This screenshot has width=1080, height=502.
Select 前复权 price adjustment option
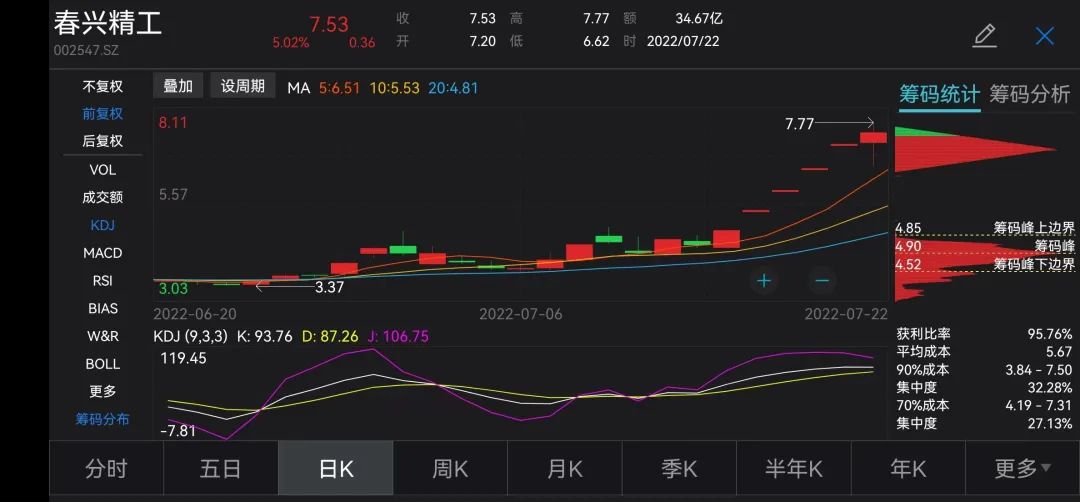tap(102, 114)
